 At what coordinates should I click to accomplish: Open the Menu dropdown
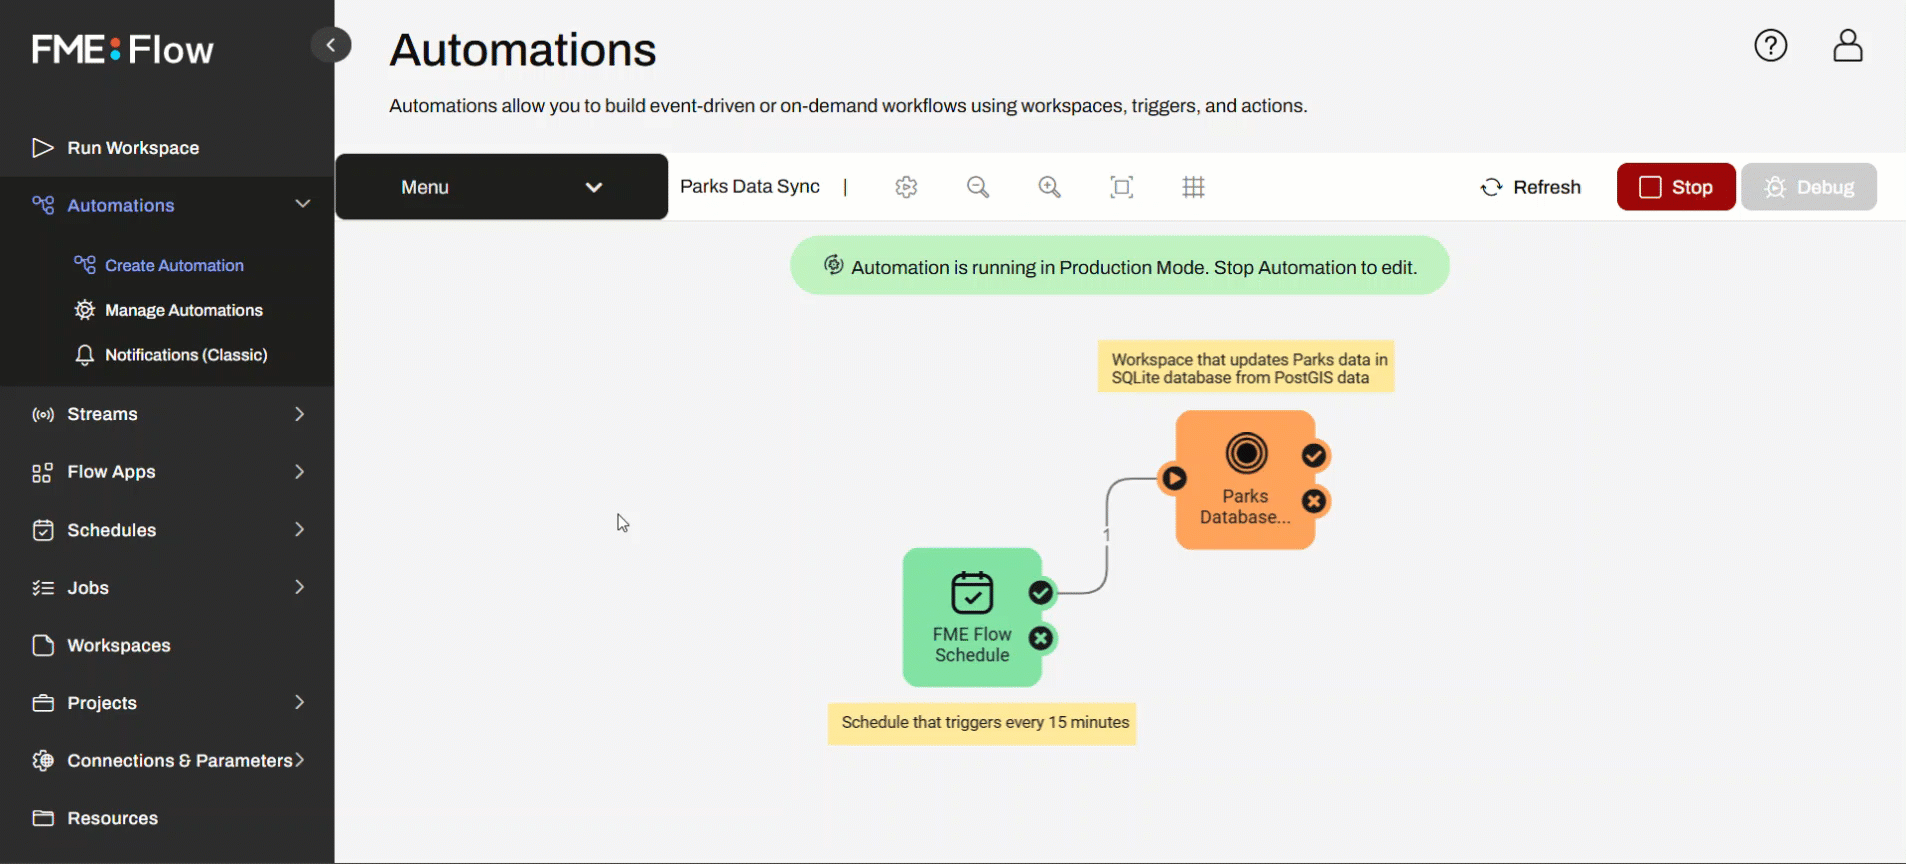[501, 187]
